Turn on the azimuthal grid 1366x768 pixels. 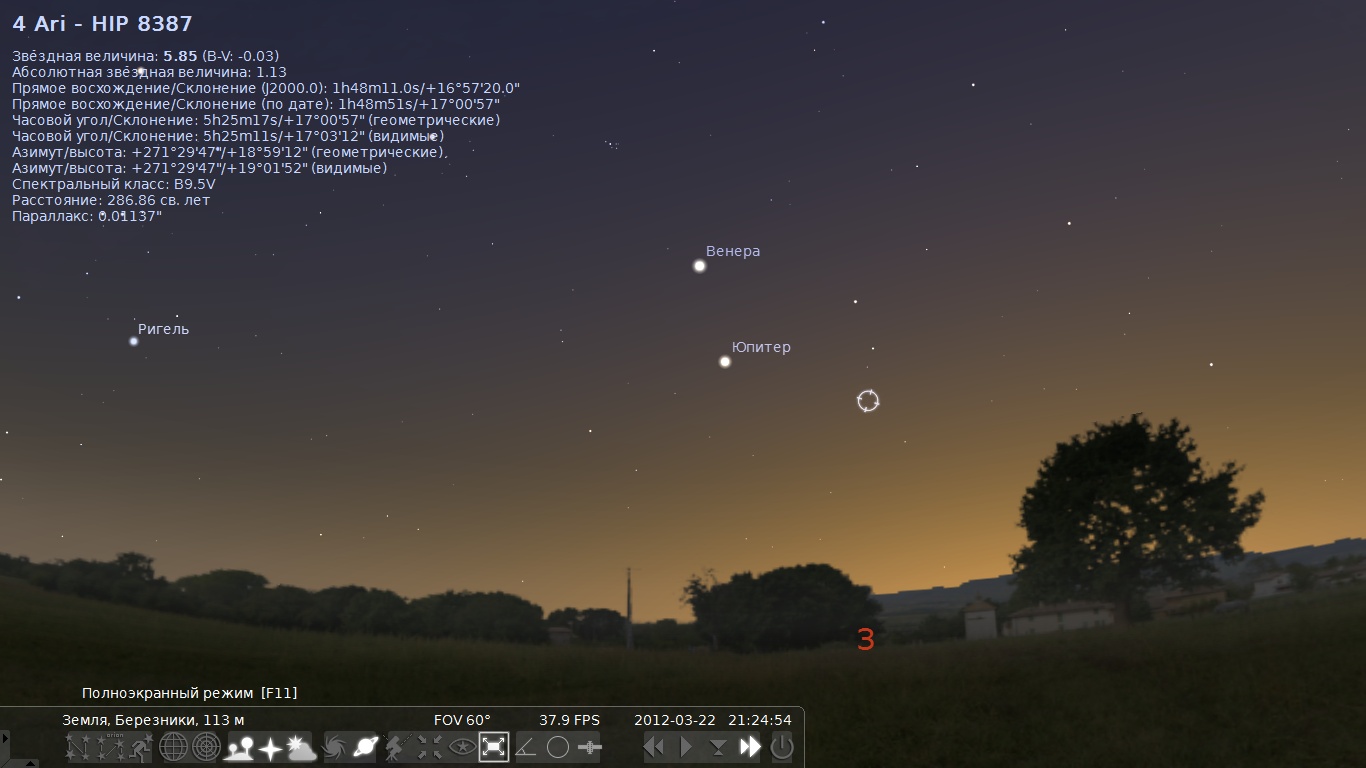[x=206, y=747]
